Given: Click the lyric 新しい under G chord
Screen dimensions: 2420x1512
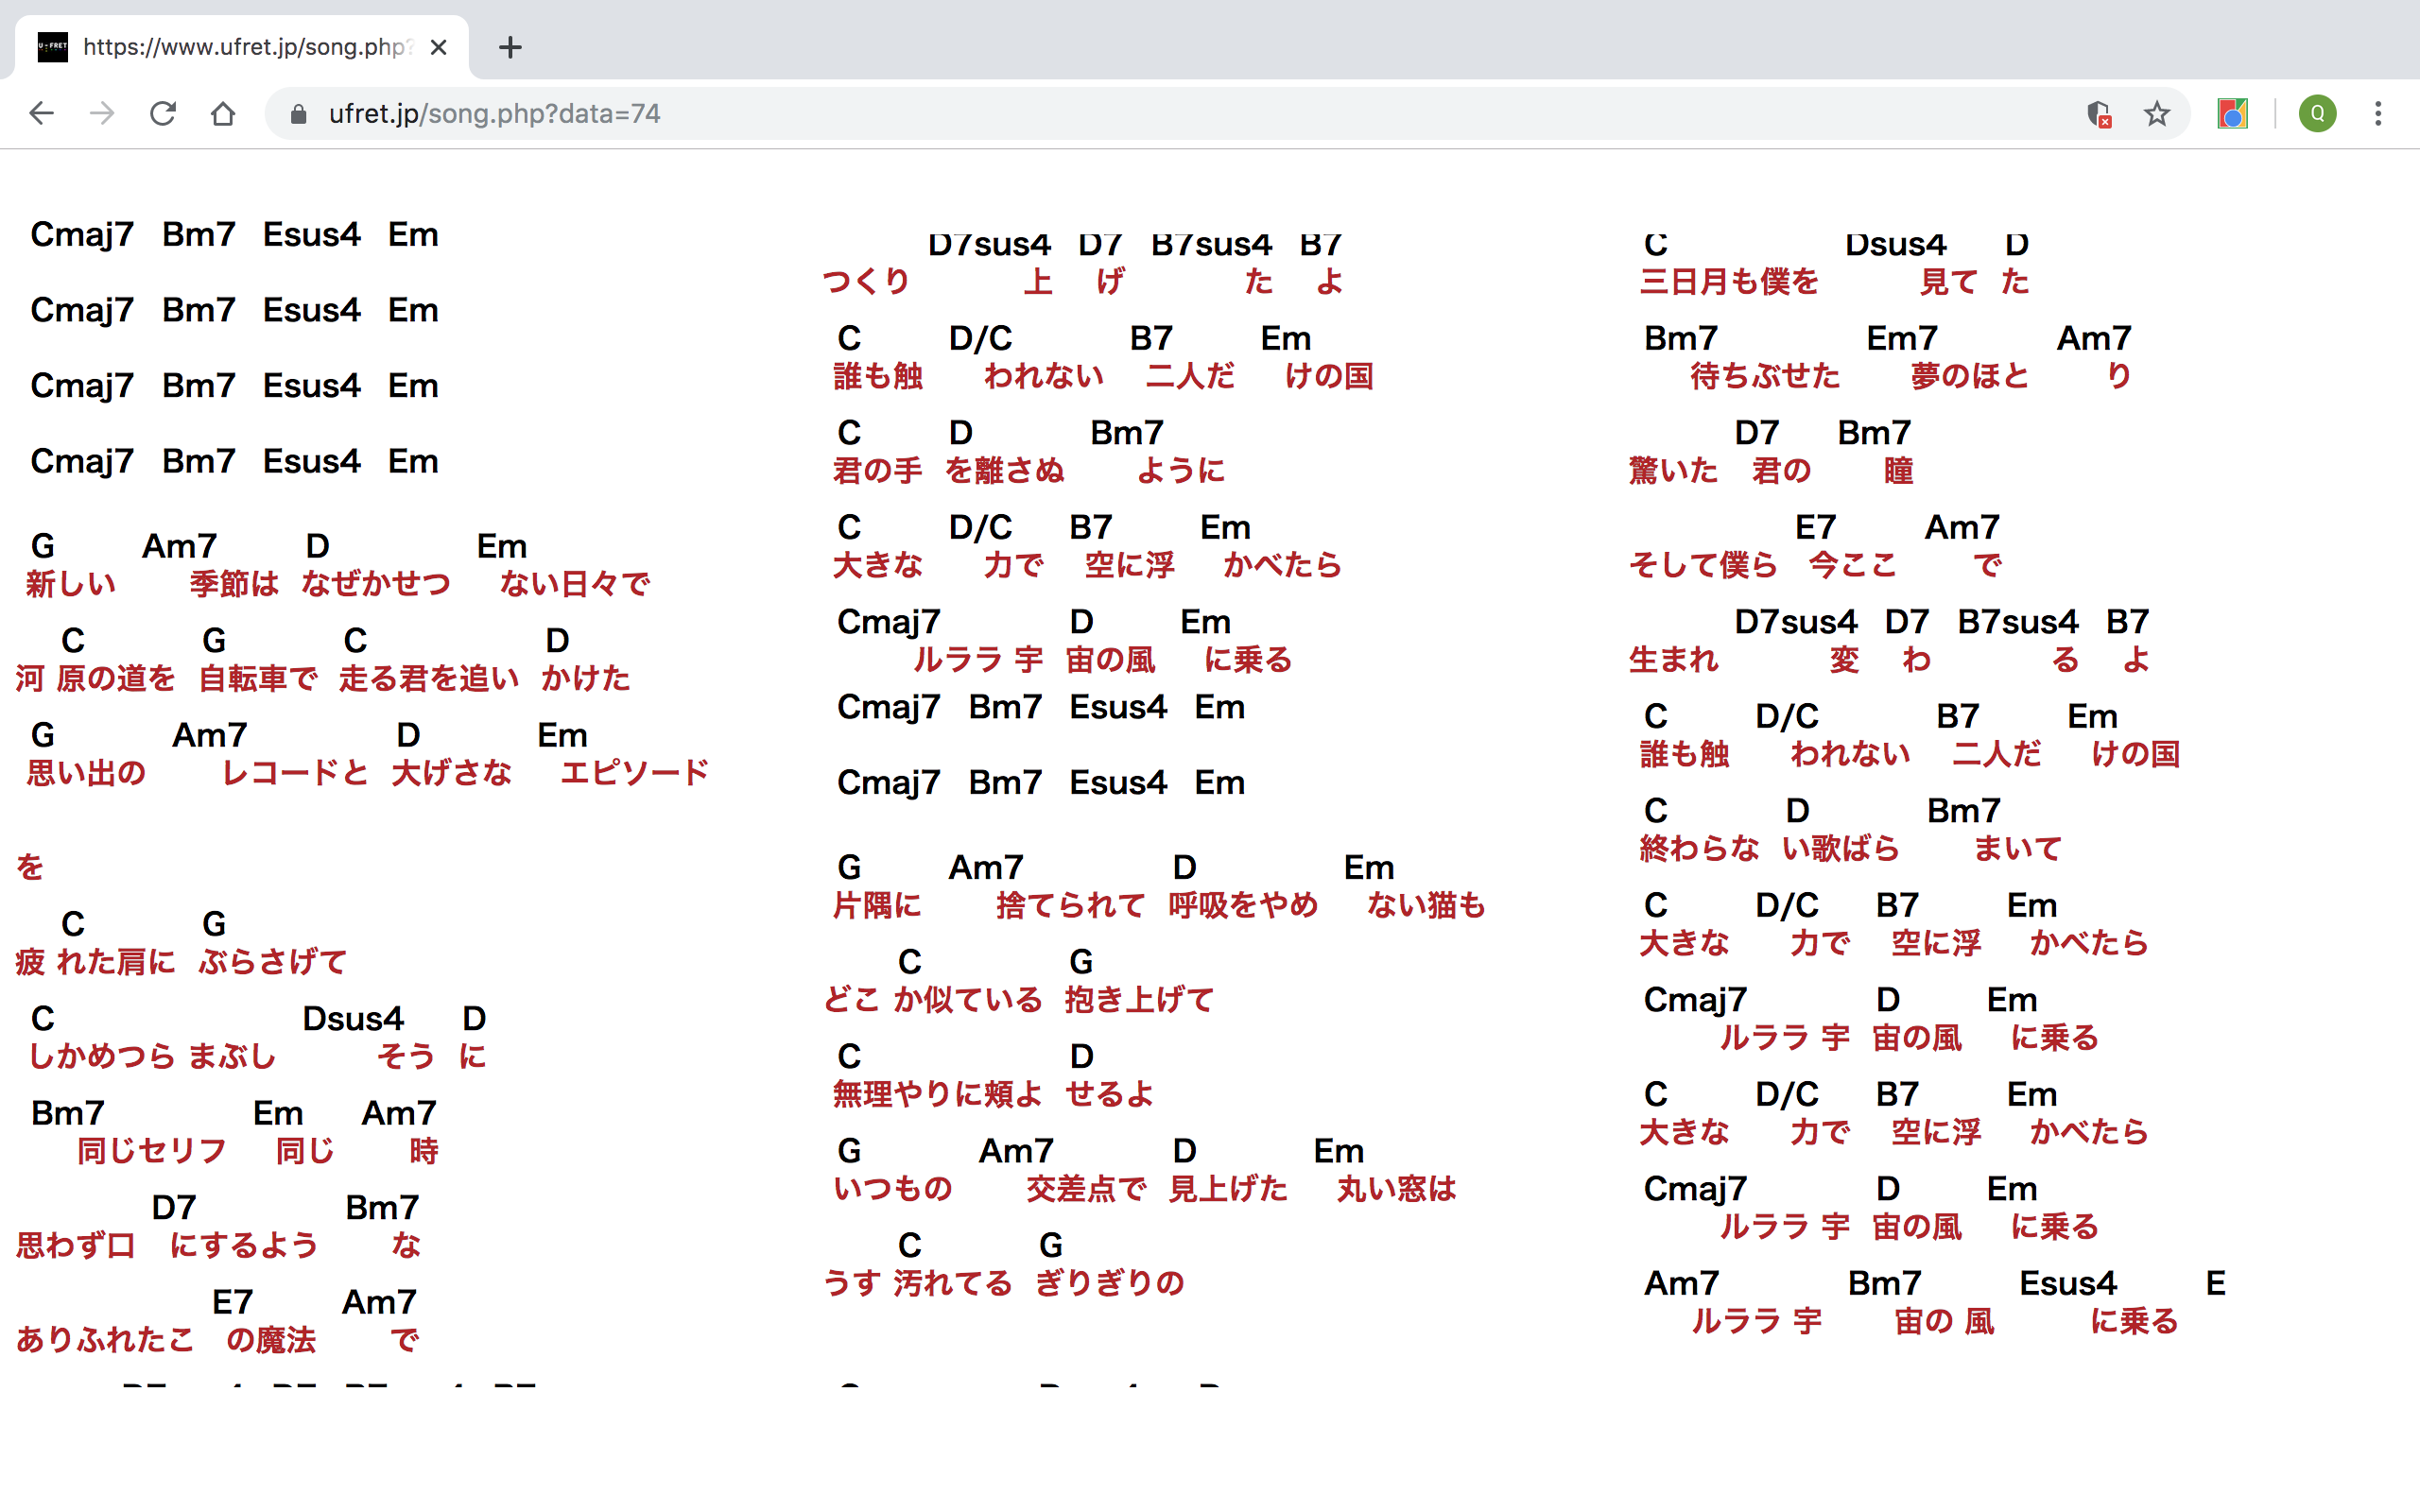Looking at the screenshot, I should 71,584.
